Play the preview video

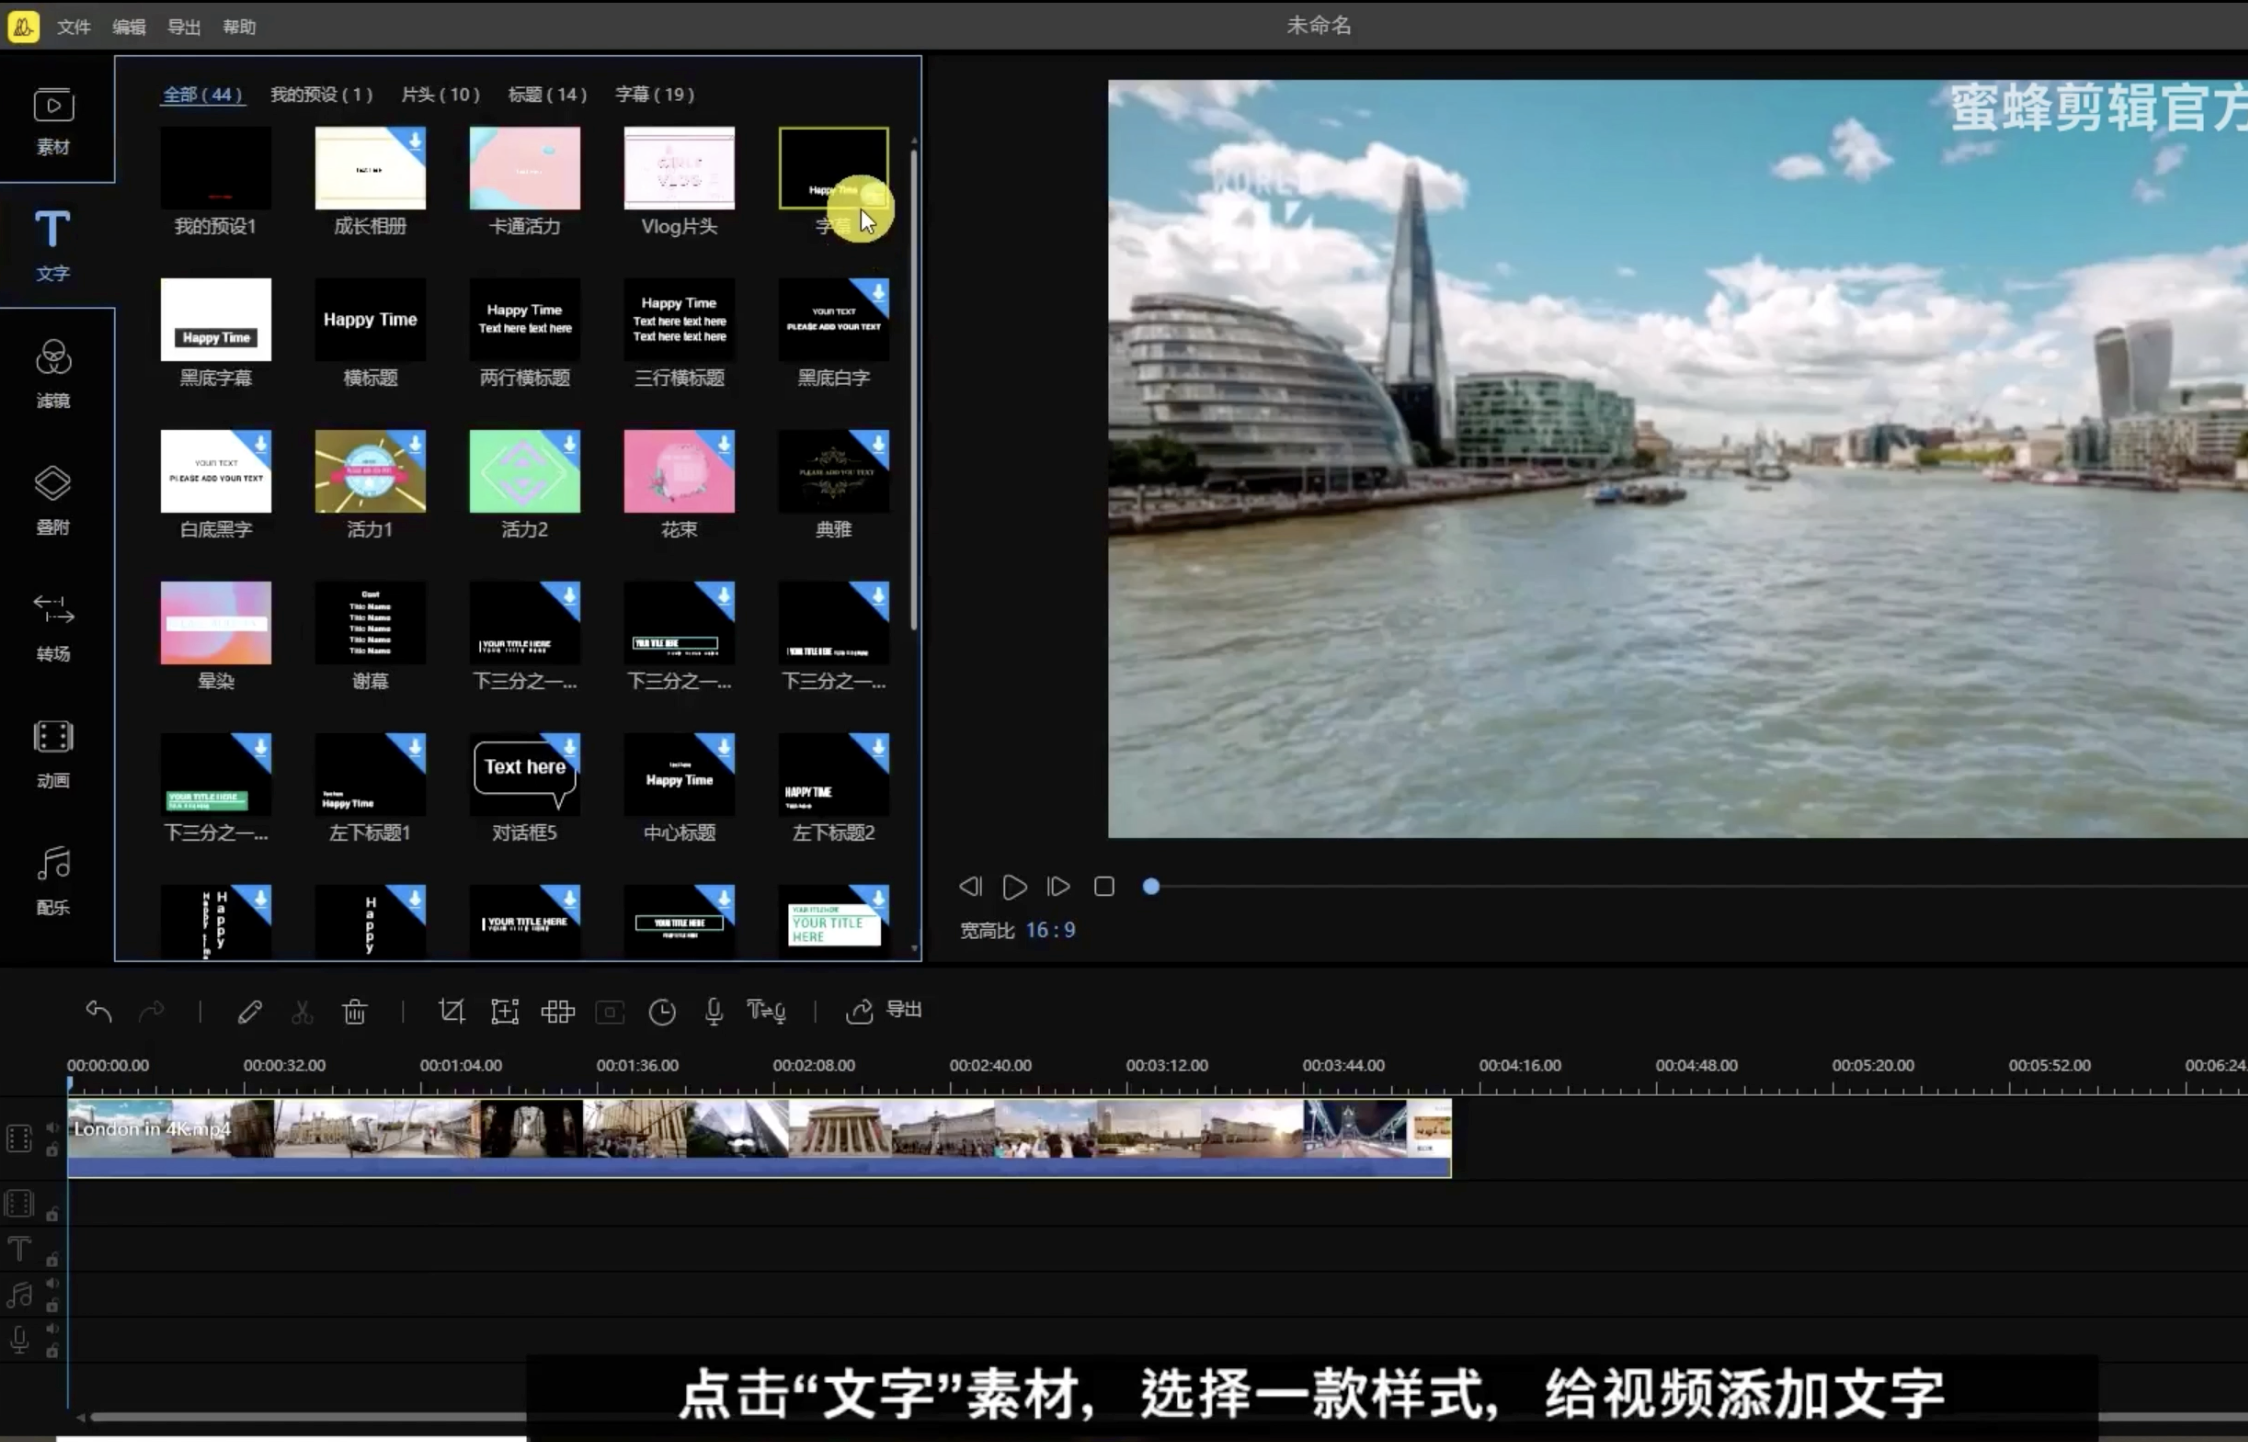1015,887
